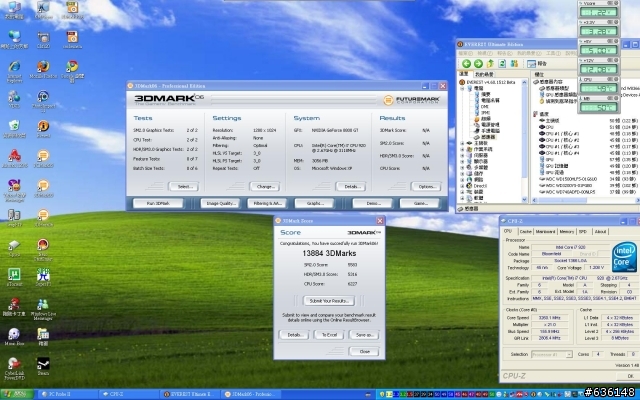Screen dimensions: 640x400
Task: Click Submit Your Results... in the Score dialog
Action: click(x=329, y=301)
